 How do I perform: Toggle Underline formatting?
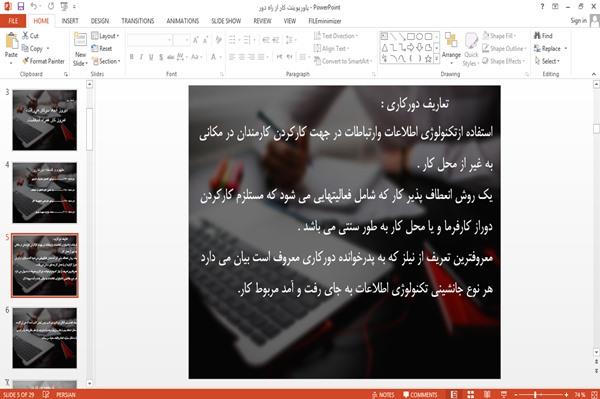(151, 57)
